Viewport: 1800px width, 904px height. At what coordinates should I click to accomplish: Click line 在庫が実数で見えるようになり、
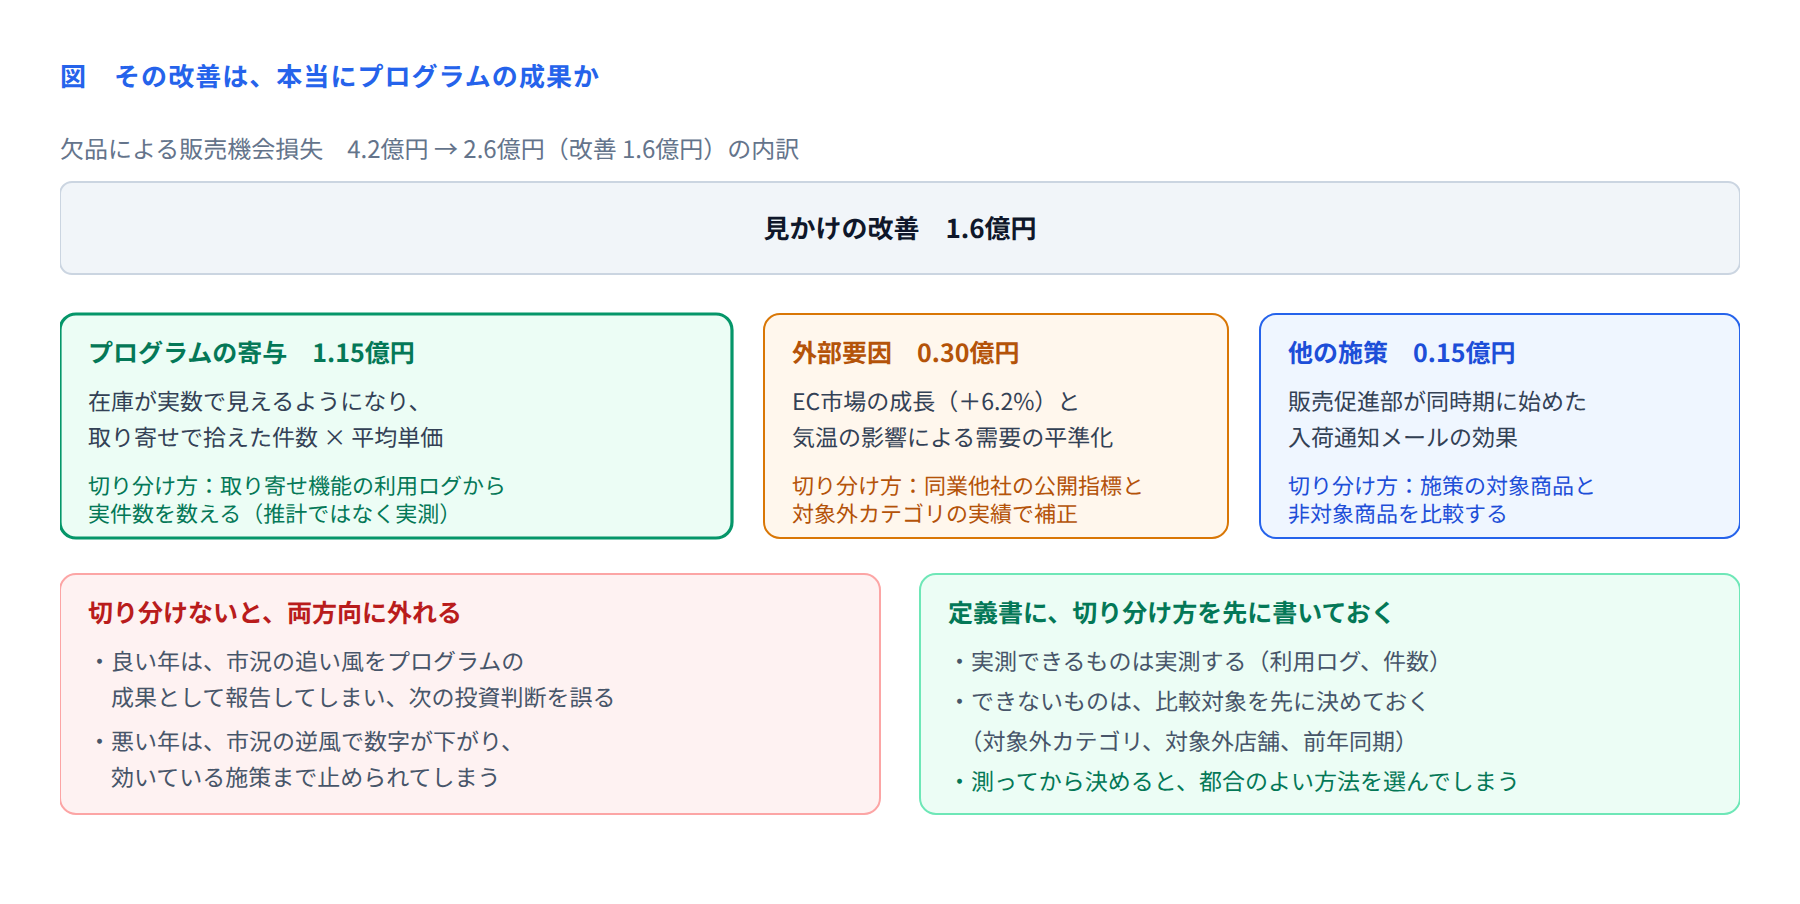(x=254, y=401)
